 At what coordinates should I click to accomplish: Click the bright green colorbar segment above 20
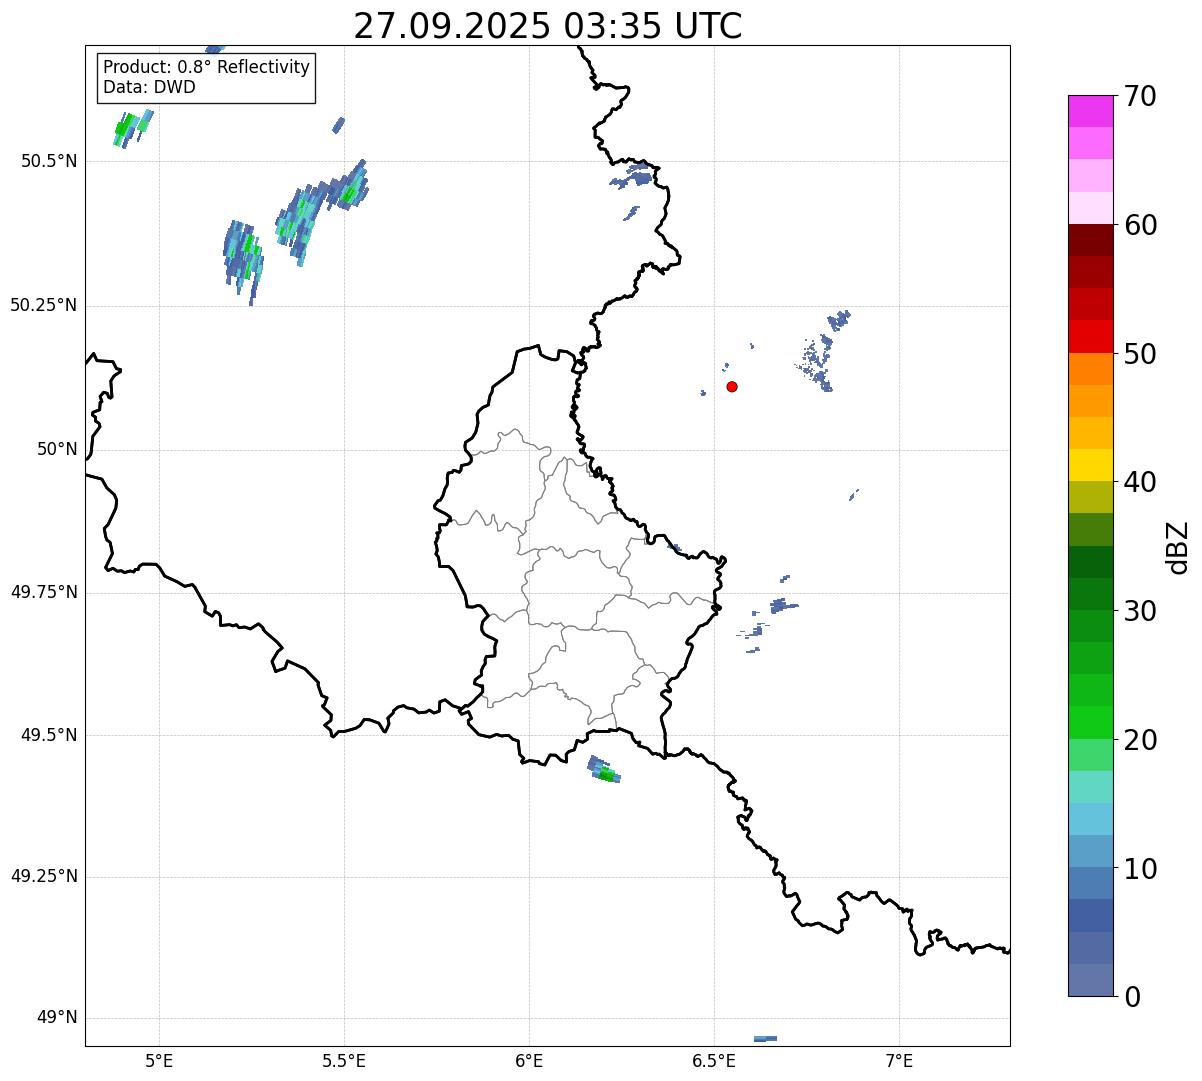pos(1090,722)
